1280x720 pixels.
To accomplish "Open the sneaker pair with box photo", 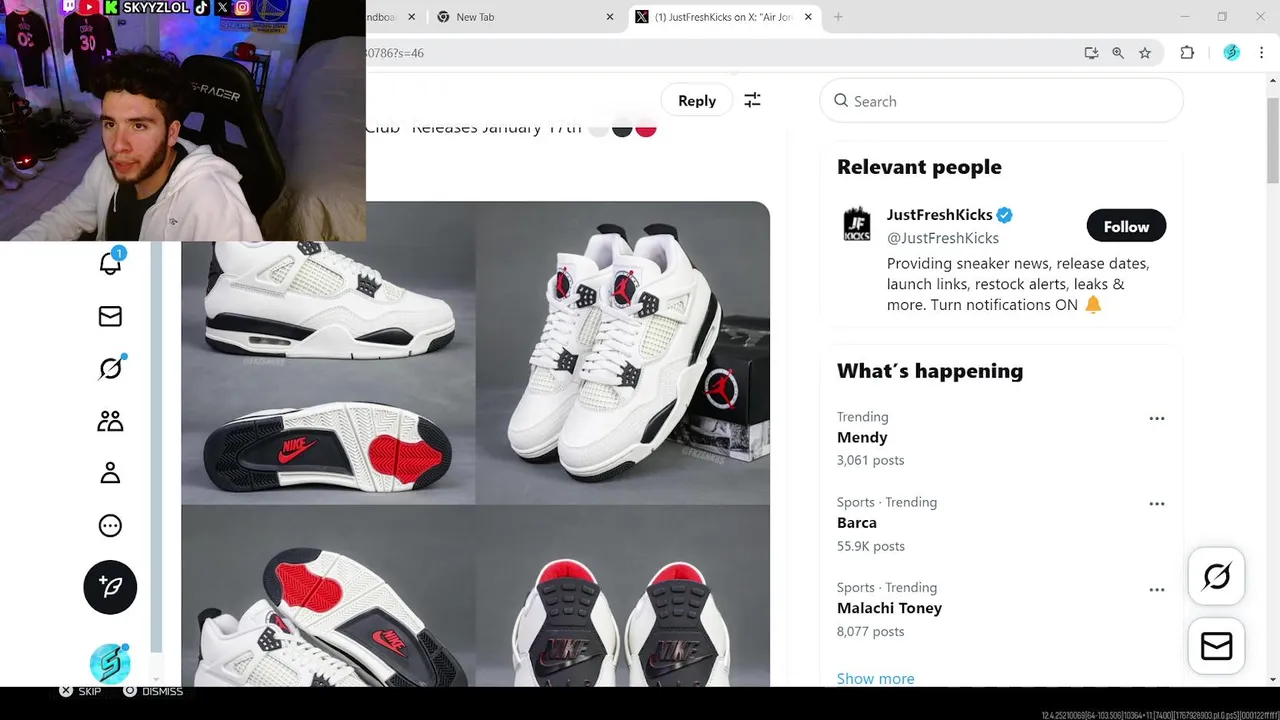I will pyautogui.click(x=623, y=352).
